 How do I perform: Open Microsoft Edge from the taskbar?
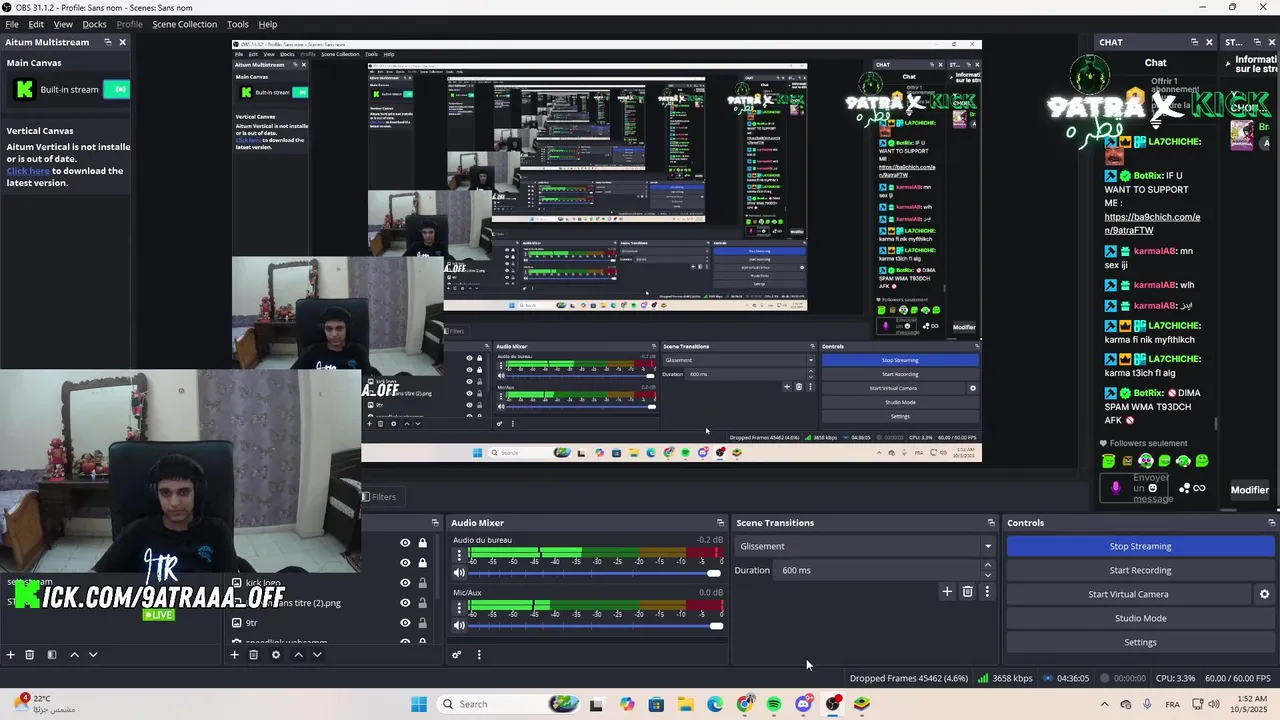click(x=715, y=705)
